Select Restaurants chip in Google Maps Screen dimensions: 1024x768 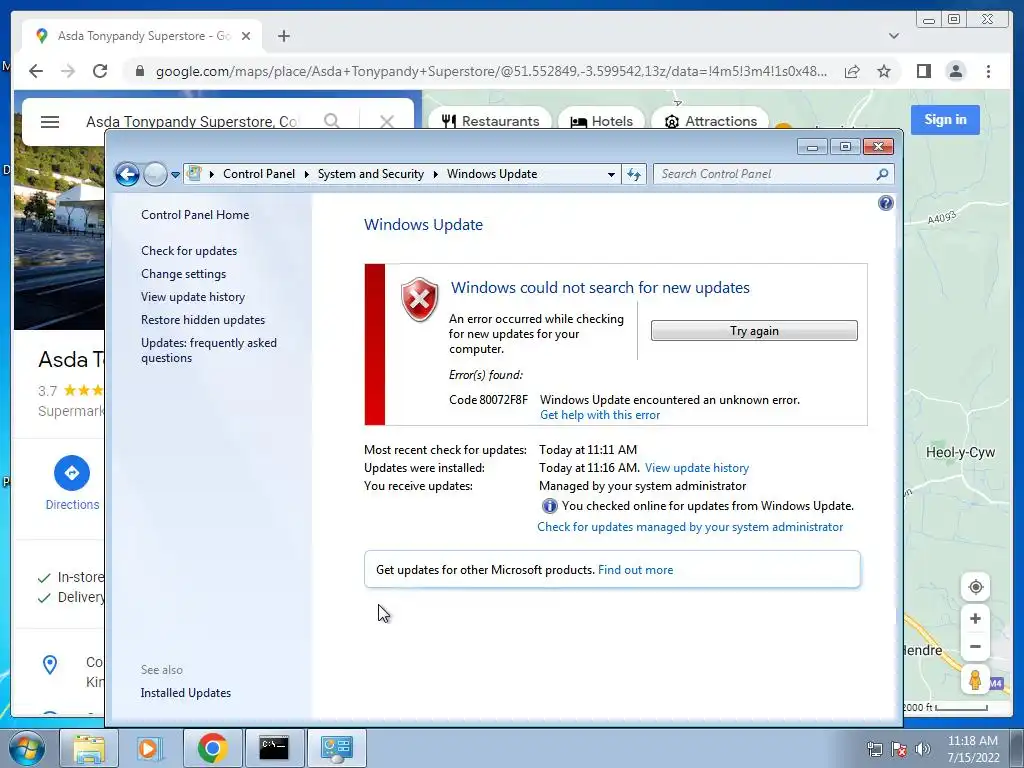click(x=490, y=121)
